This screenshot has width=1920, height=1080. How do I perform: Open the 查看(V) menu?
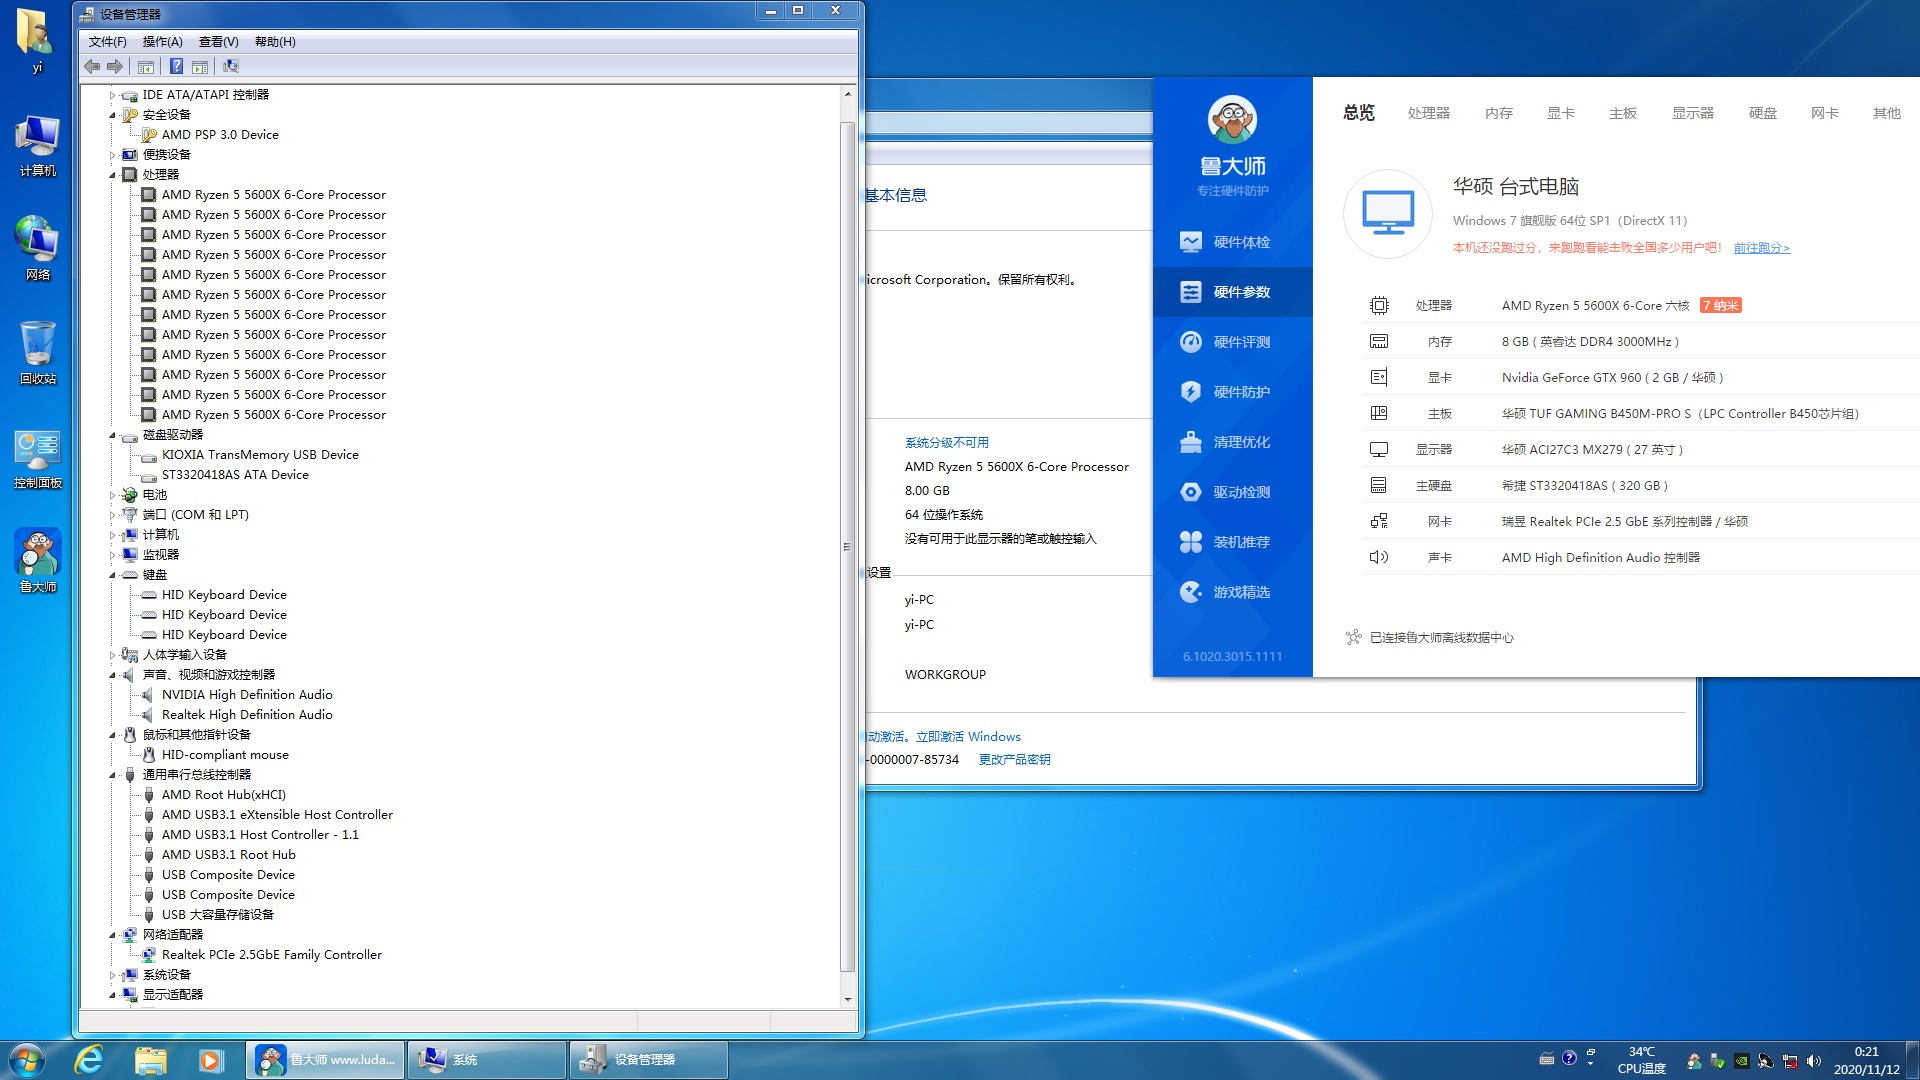coord(218,41)
